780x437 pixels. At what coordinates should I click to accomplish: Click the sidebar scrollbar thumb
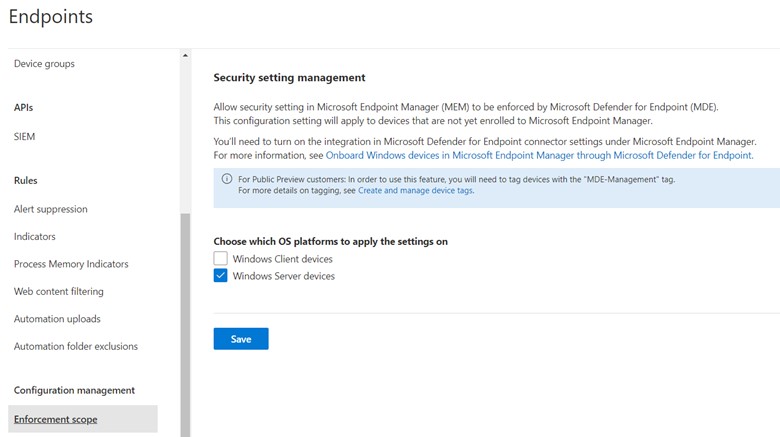click(185, 325)
